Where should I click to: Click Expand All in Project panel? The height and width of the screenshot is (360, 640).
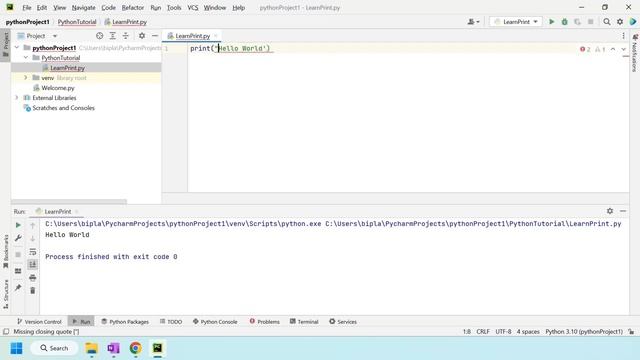[113, 36]
